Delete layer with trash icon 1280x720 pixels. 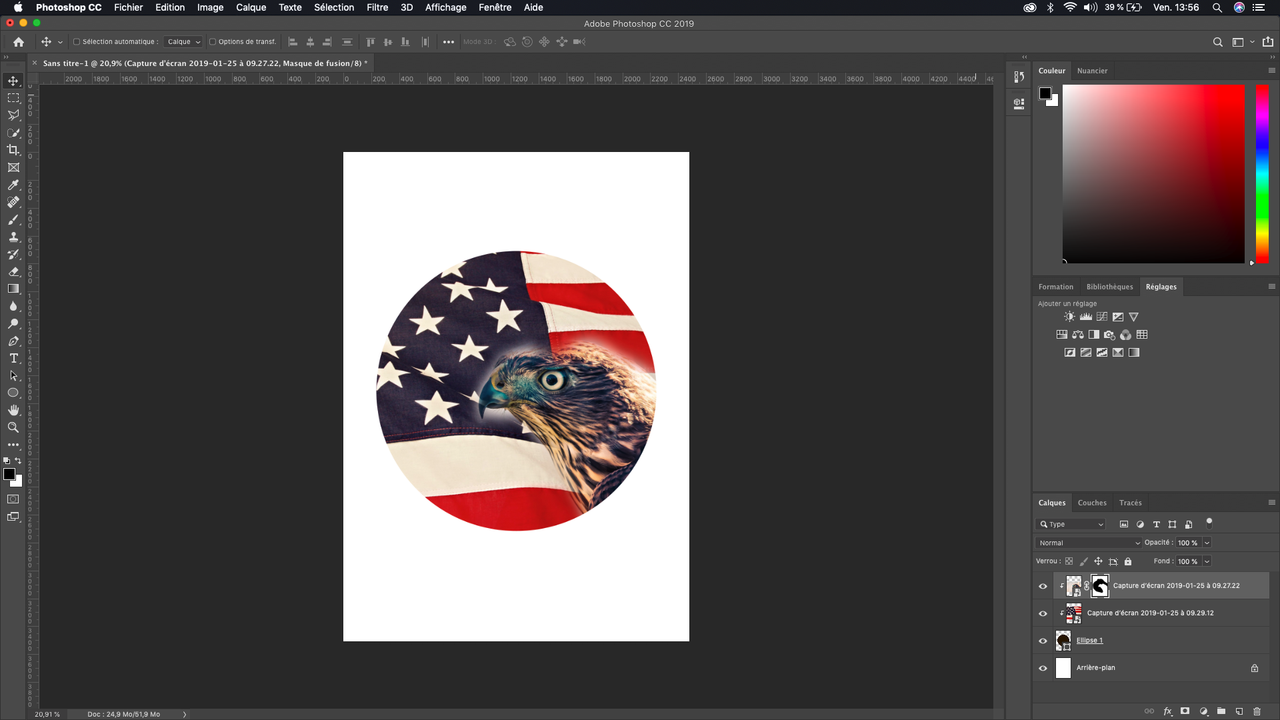pyautogui.click(x=1257, y=711)
